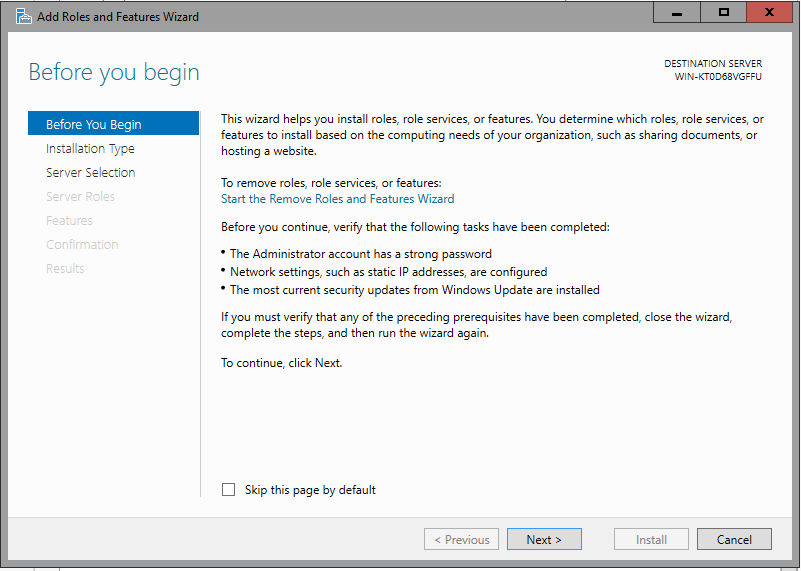
Task: Click Next to continue
Action: pos(543,540)
